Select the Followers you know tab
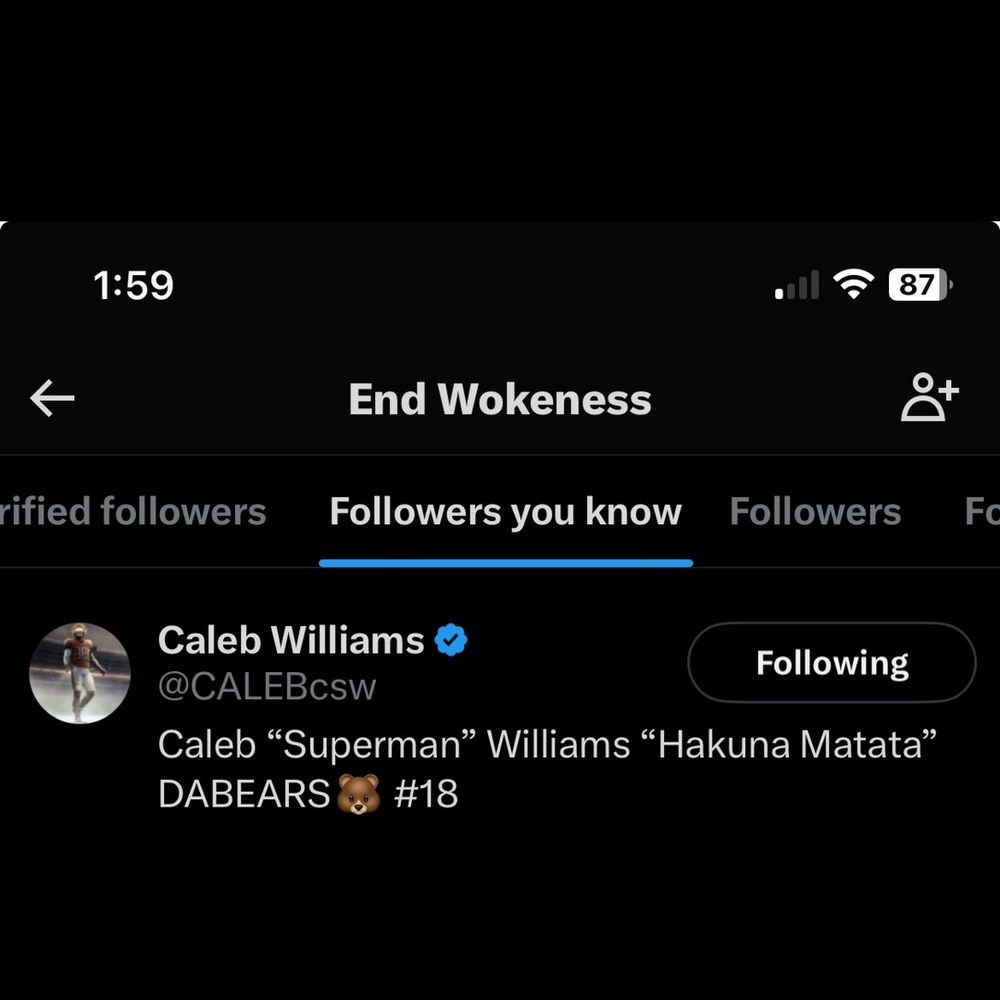Image resolution: width=1000 pixels, height=1000 pixels. pos(505,512)
